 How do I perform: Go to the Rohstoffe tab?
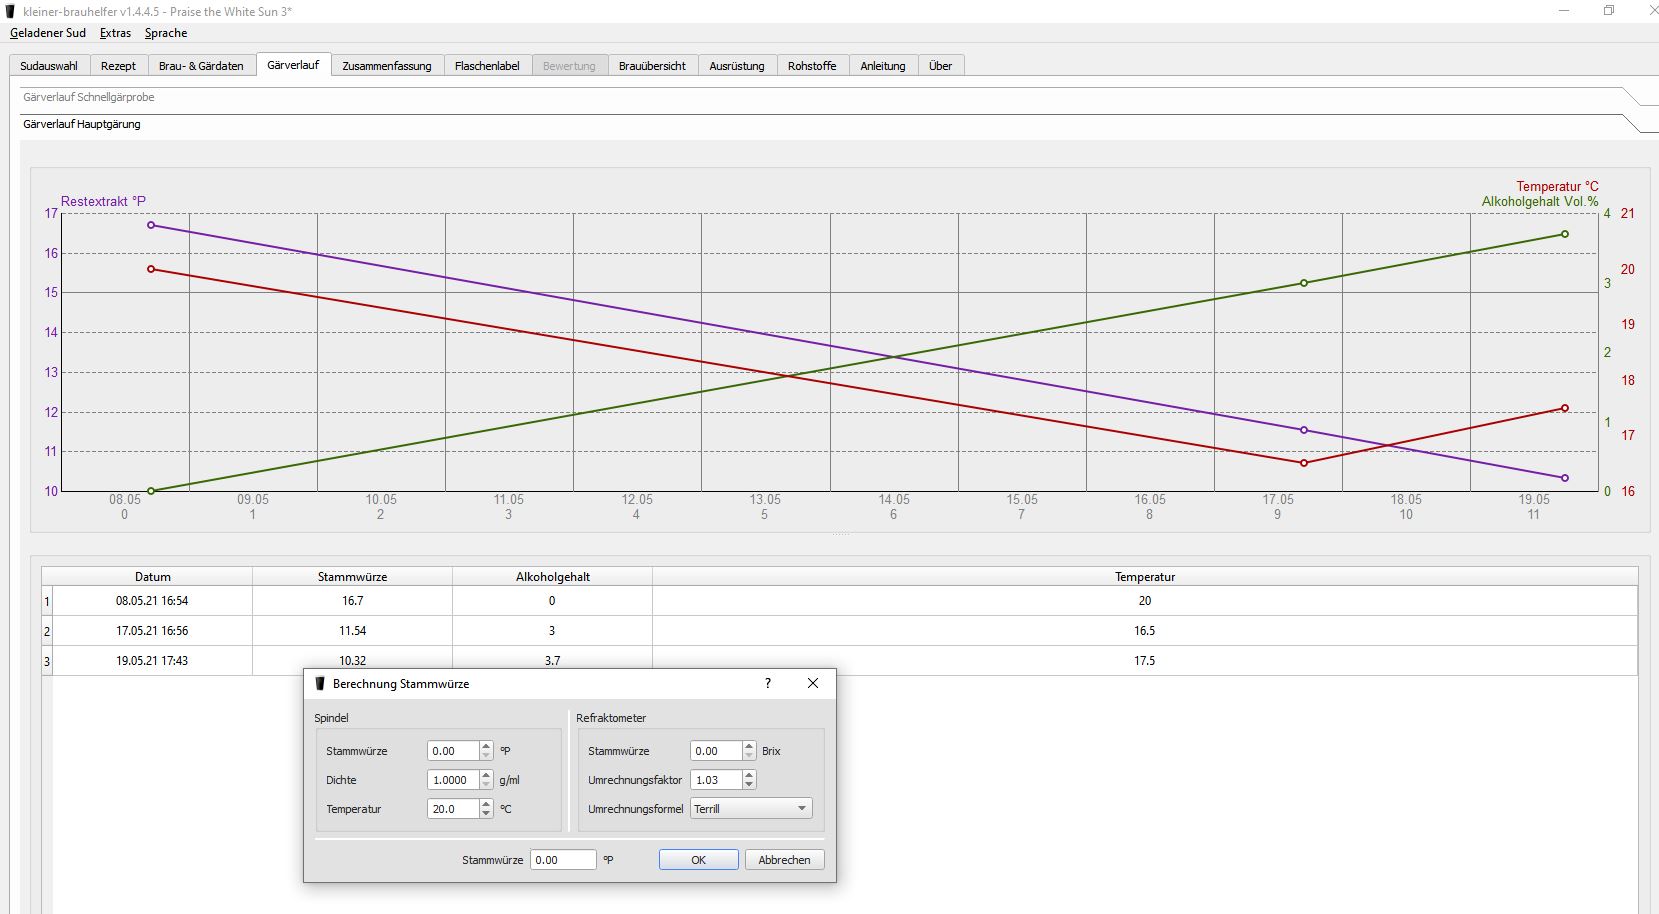point(811,66)
